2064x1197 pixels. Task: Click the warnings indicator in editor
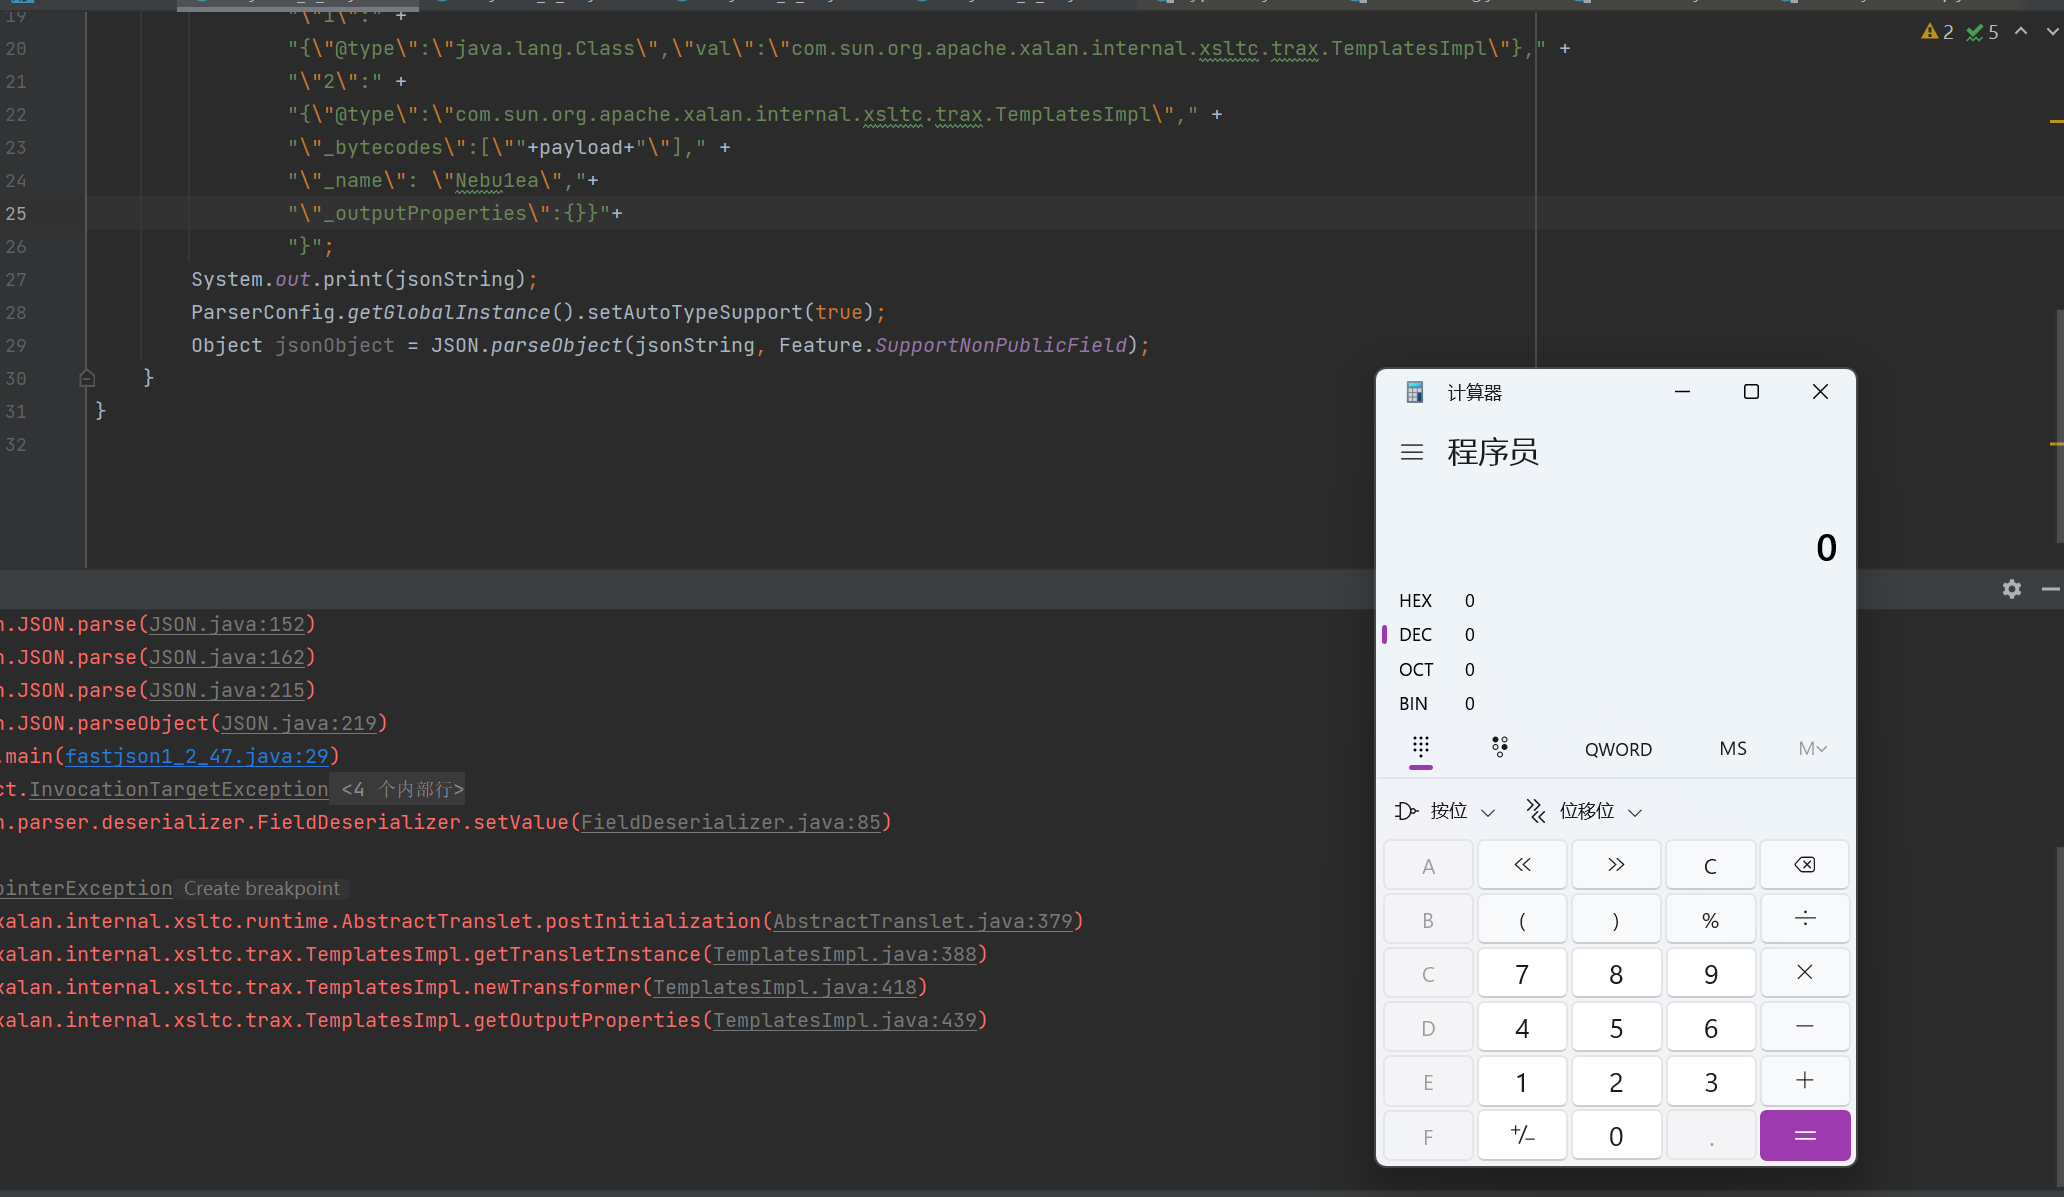pos(1937,32)
